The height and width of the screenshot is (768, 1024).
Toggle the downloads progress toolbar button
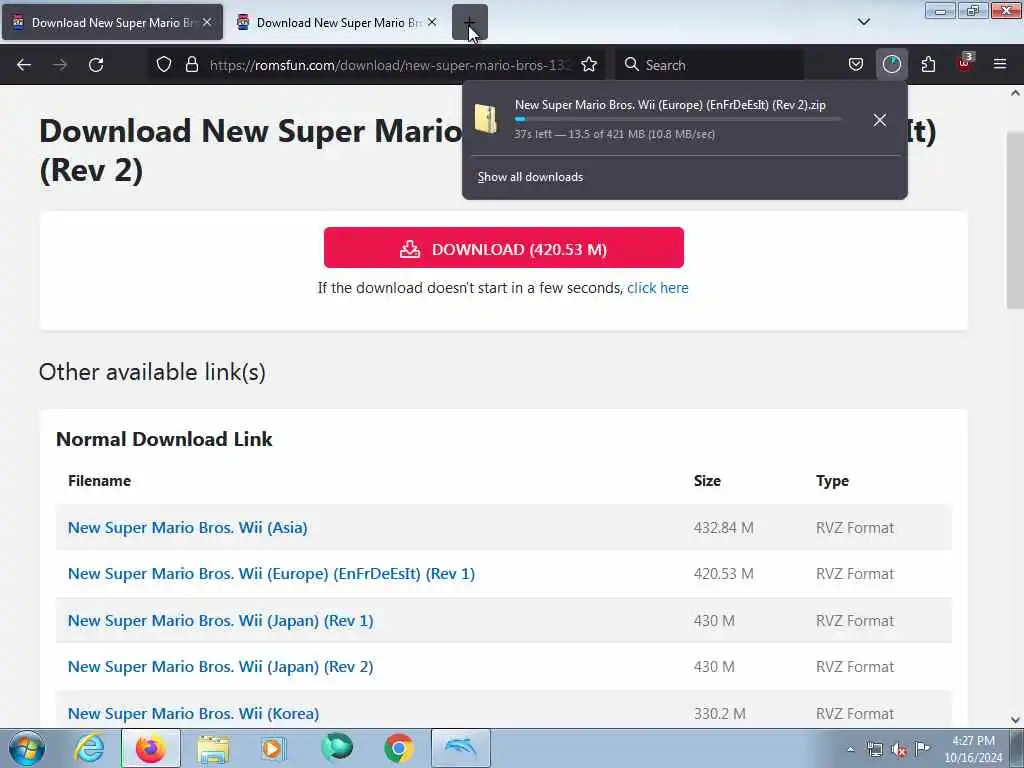(891, 65)
